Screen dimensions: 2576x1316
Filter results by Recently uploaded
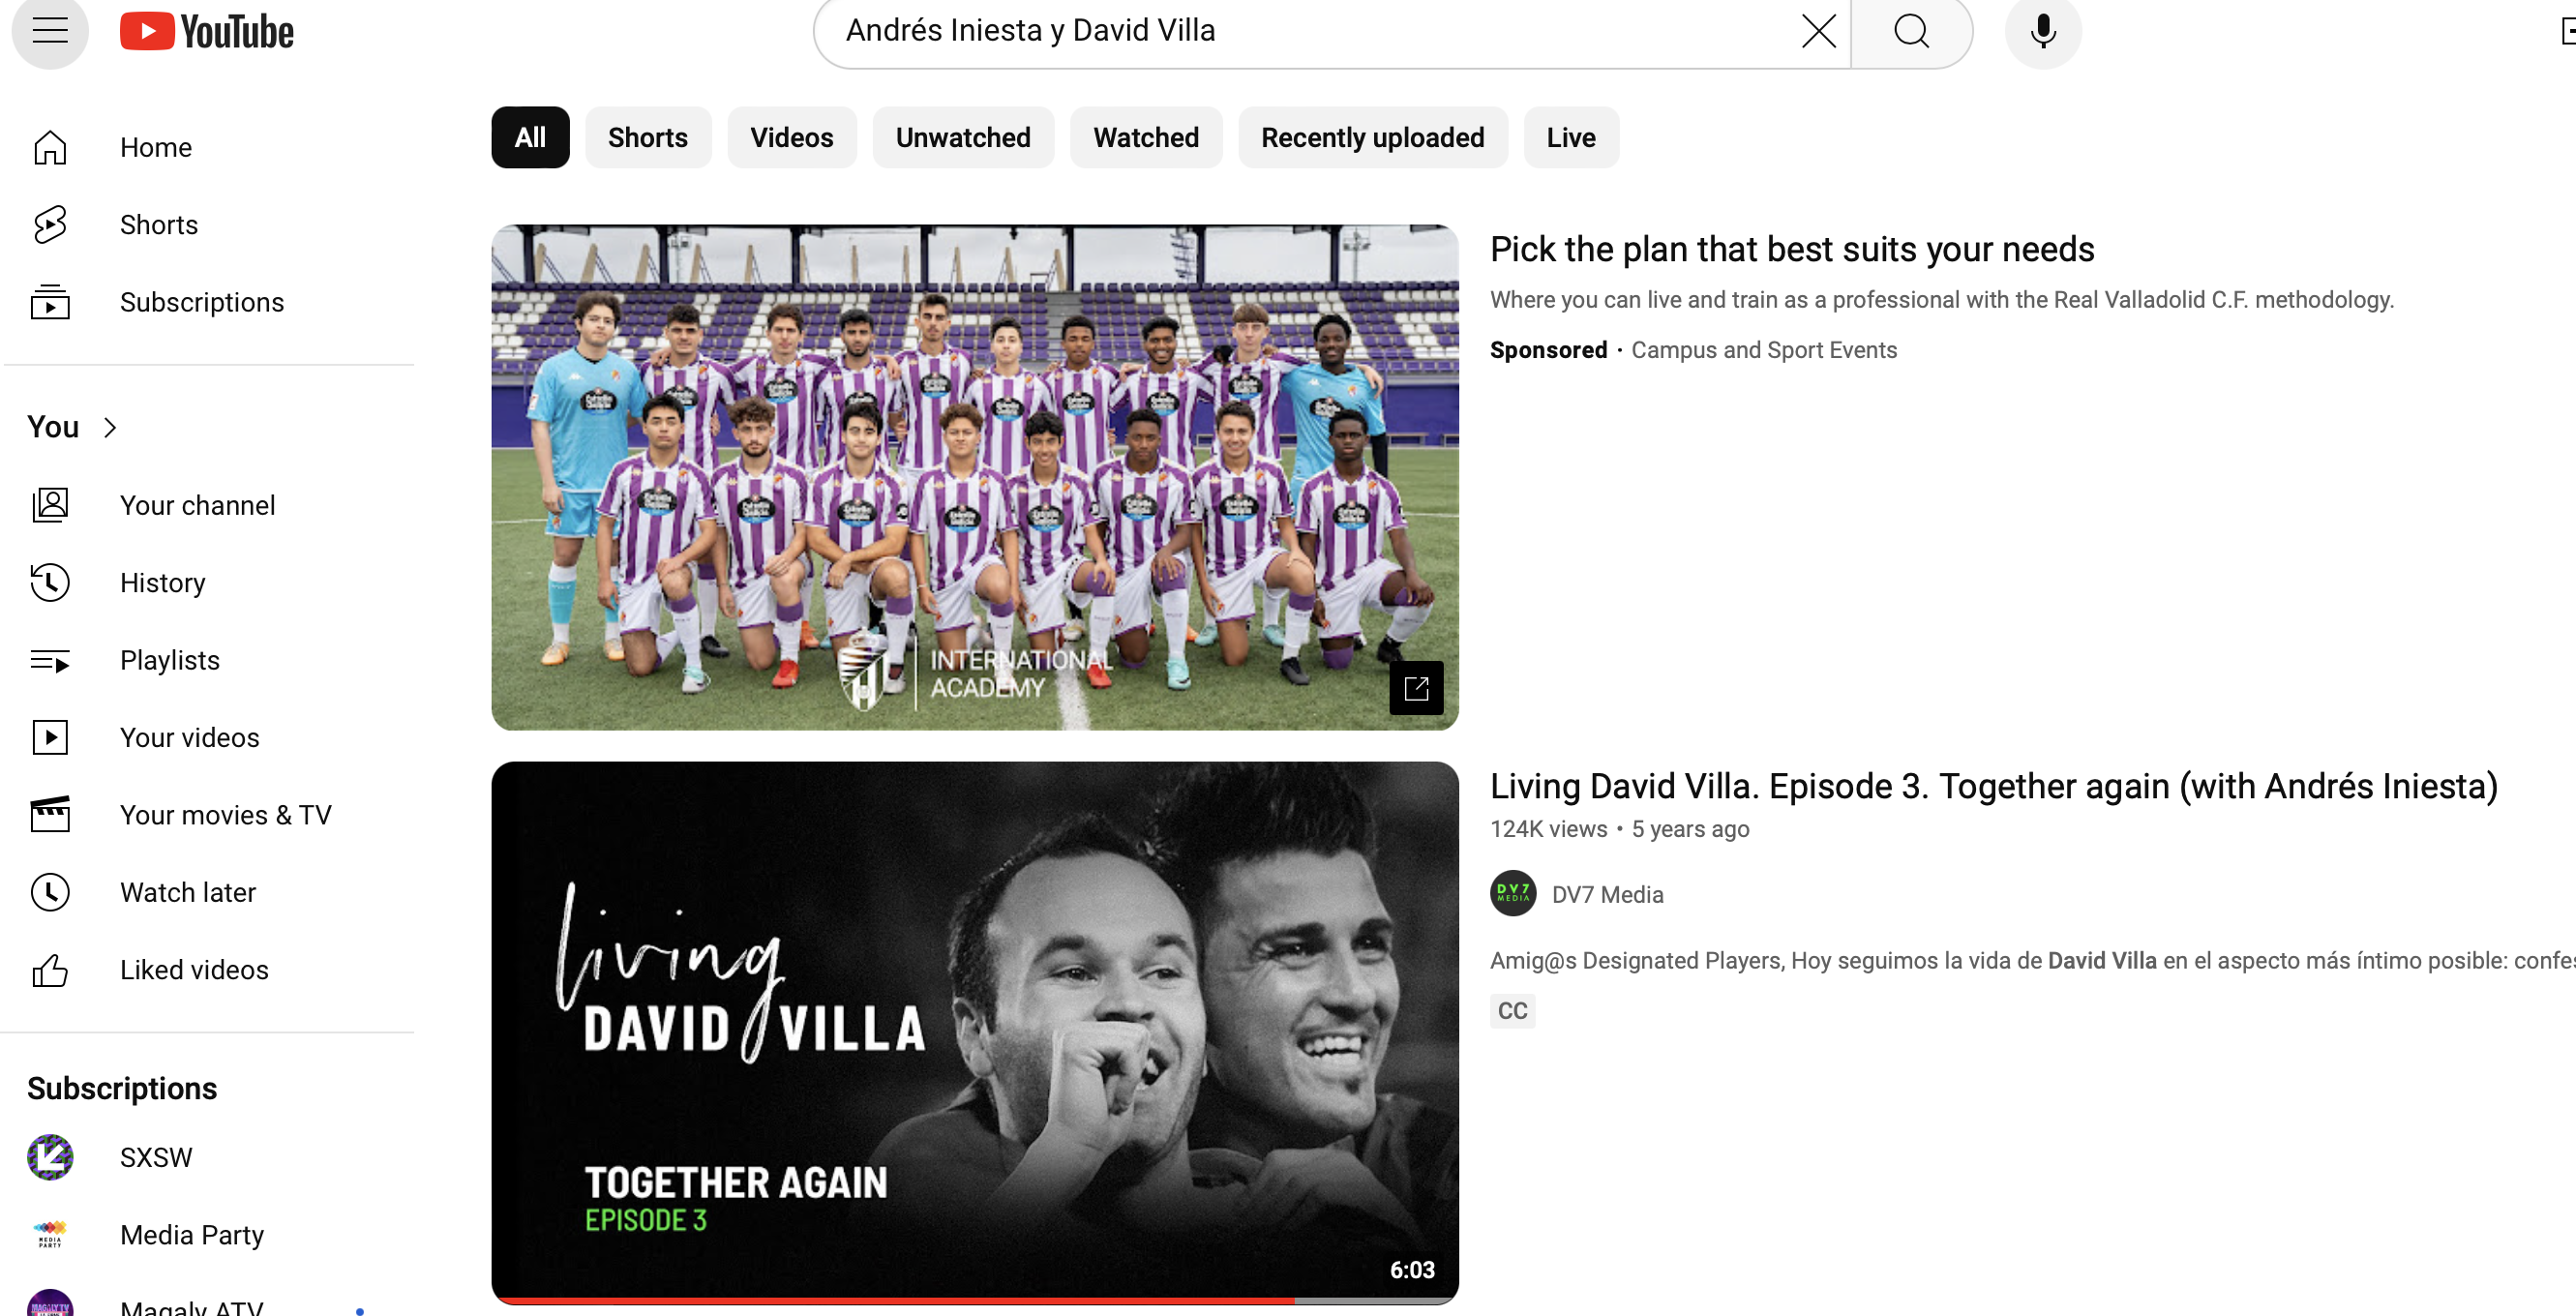[x=1371, y=138]
